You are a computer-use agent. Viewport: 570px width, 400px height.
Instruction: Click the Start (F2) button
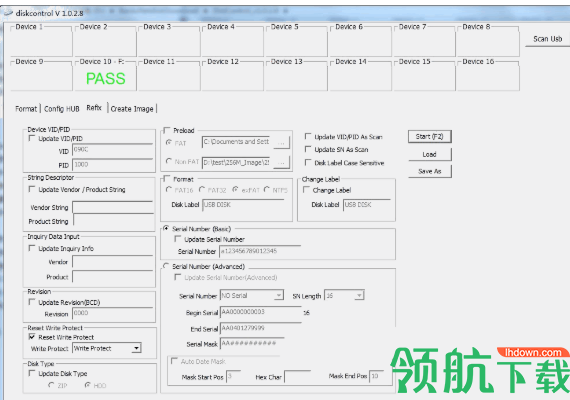coord(430,137)
